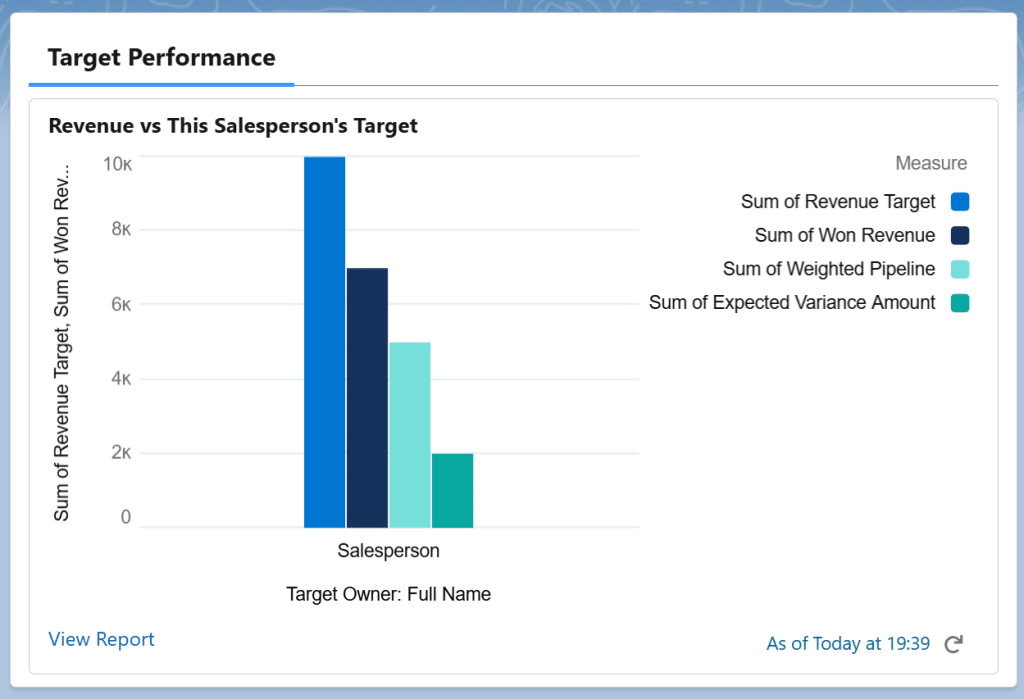This screenshot has width=1024, height=699.
Task: Click the Sum of Expected Variance Amount label
Action: (792, 302)
